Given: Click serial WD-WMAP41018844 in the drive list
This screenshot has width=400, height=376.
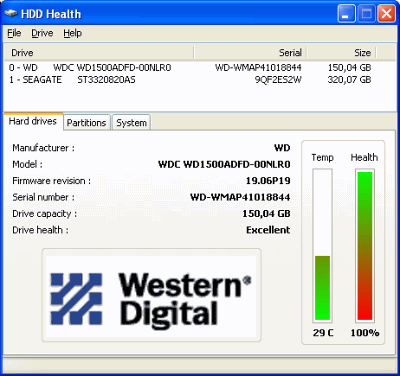Looking at the screenshot, I should coord(258,68).
